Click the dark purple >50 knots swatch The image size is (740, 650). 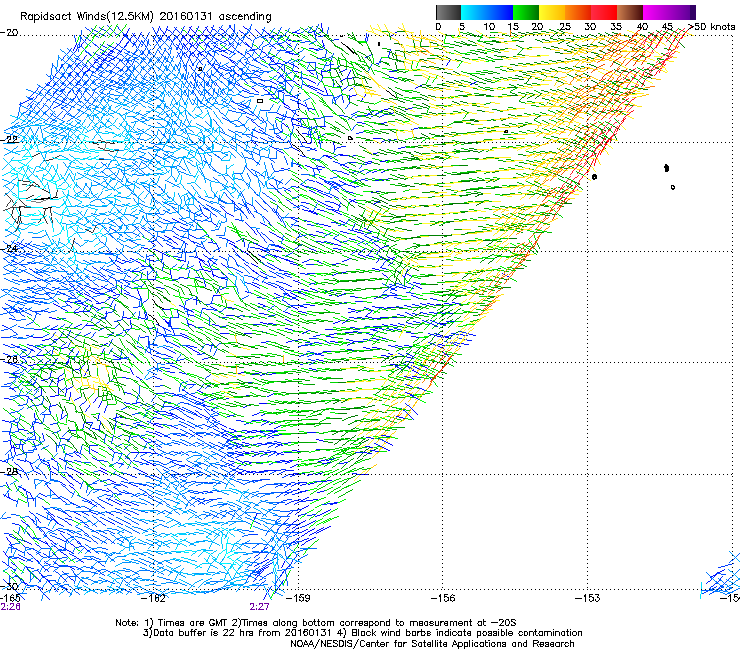693,12
